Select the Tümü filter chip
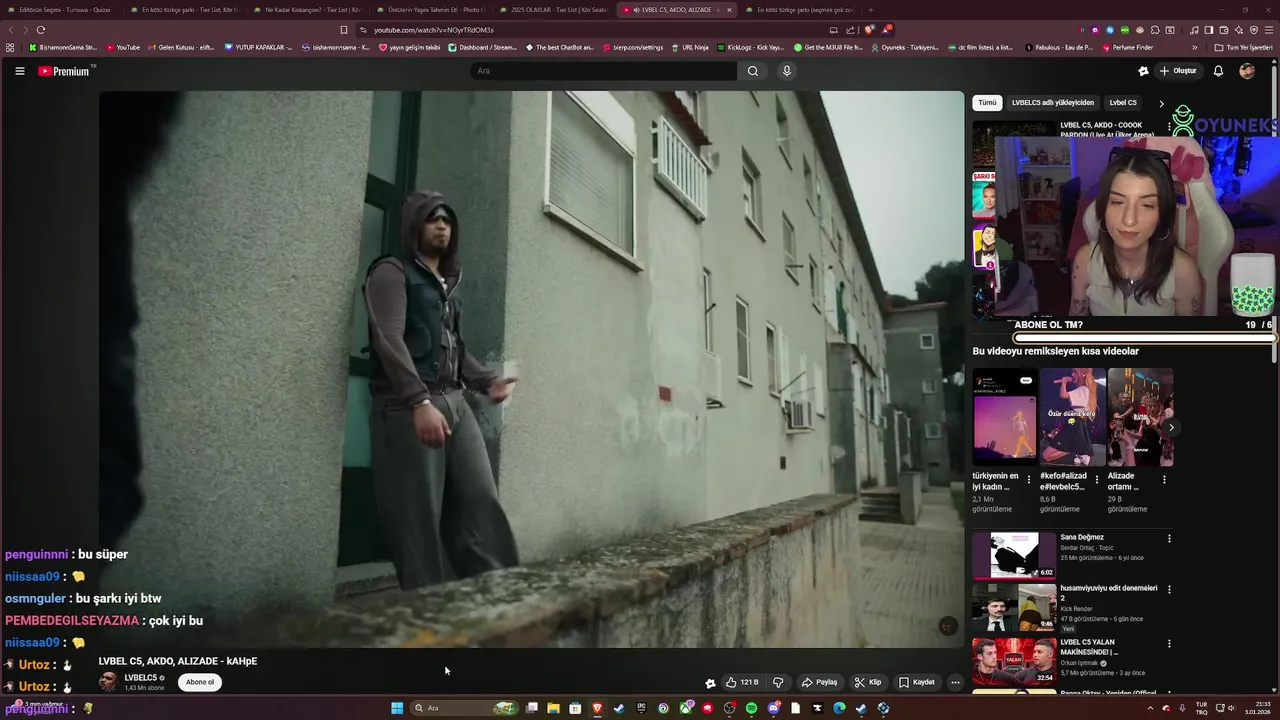This screenshot has height=720, width=1280. coord(987,102)
